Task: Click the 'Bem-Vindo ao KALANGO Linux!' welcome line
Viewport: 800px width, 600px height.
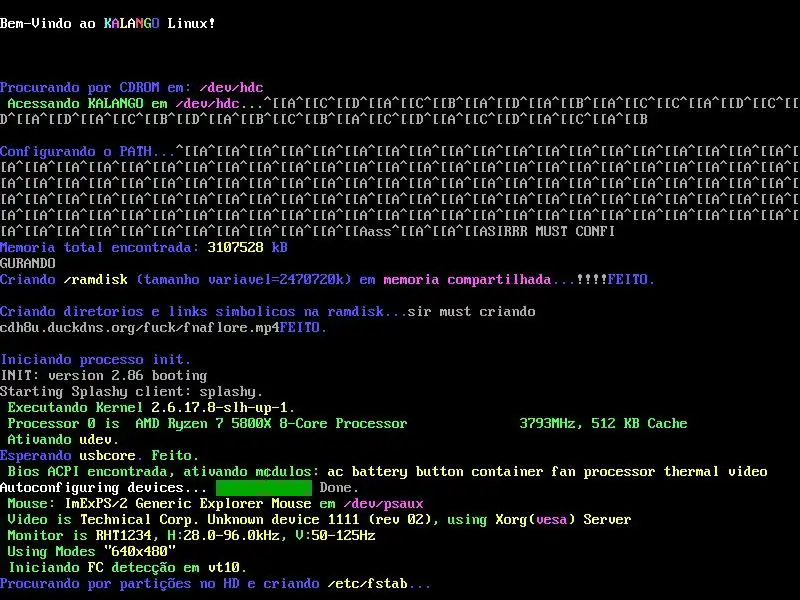Action: (108, 23)
